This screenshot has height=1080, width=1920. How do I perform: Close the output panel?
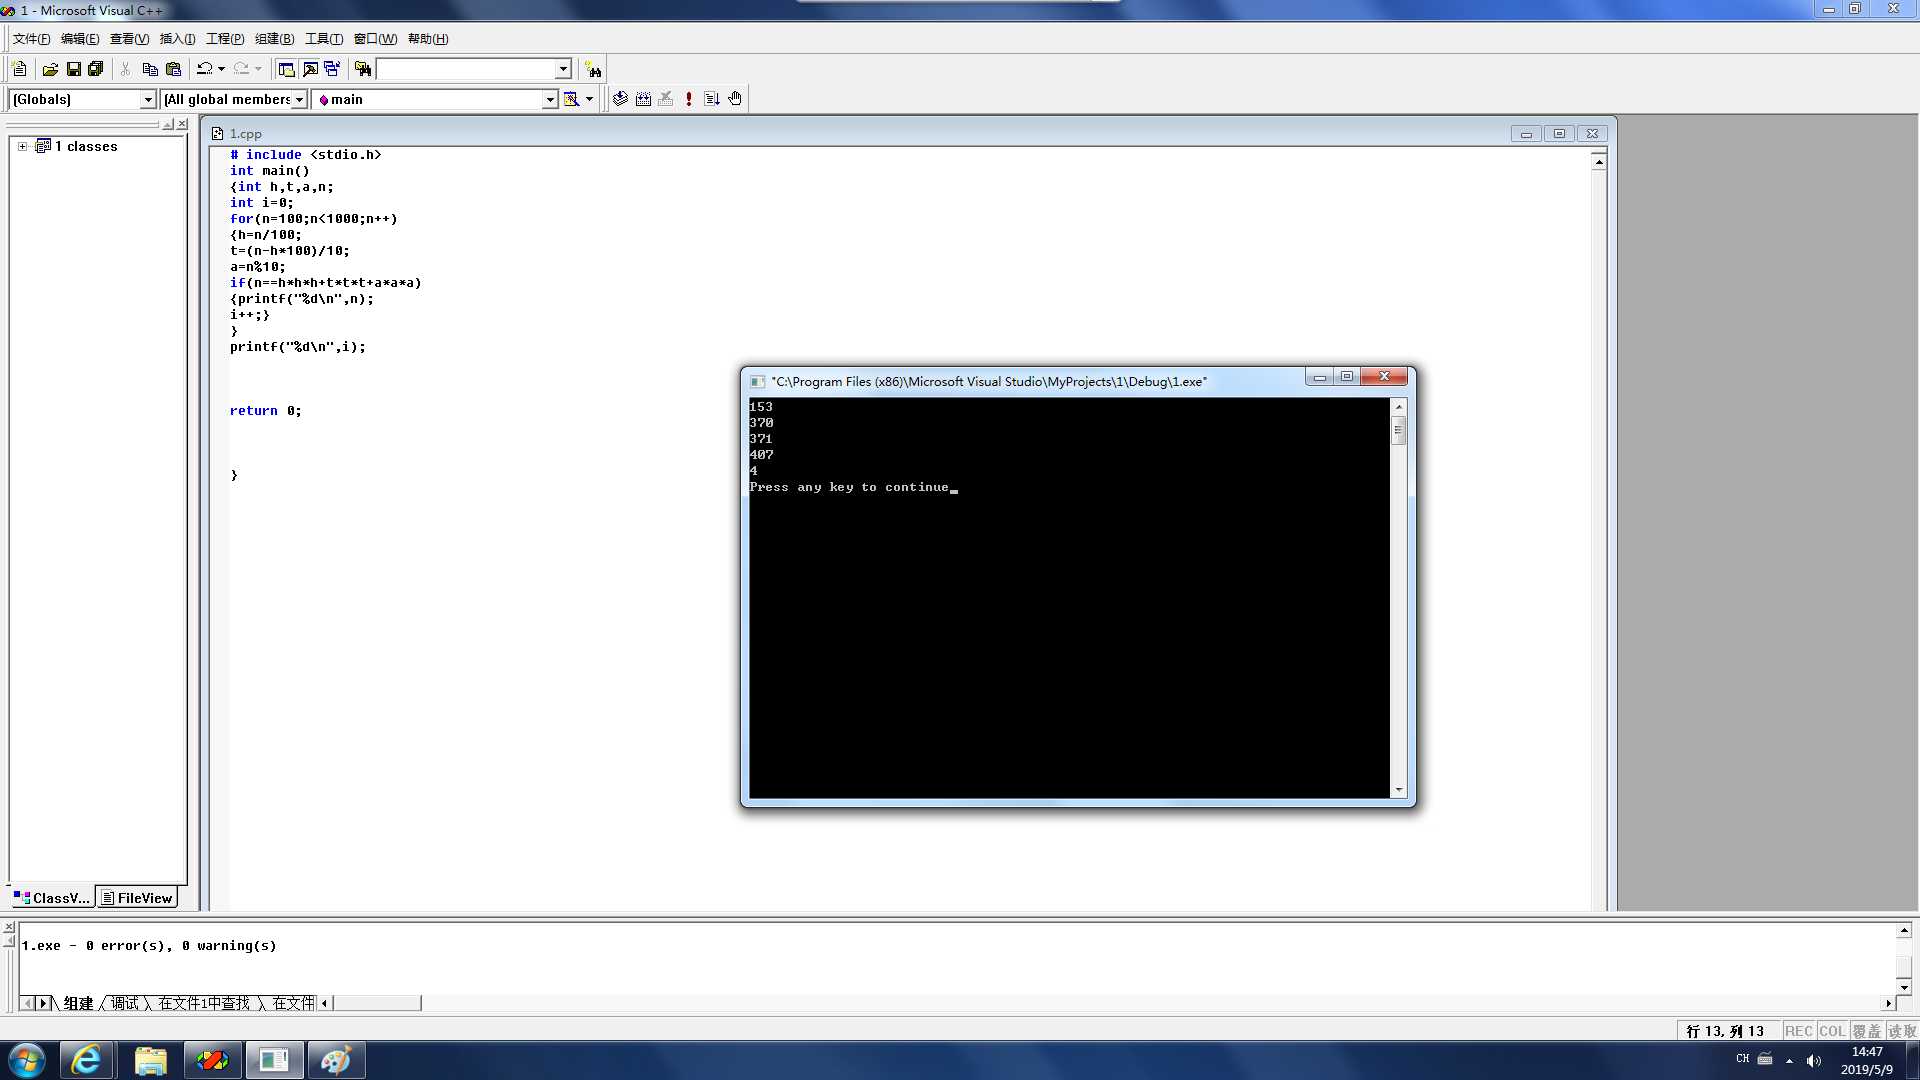(9, 928)
